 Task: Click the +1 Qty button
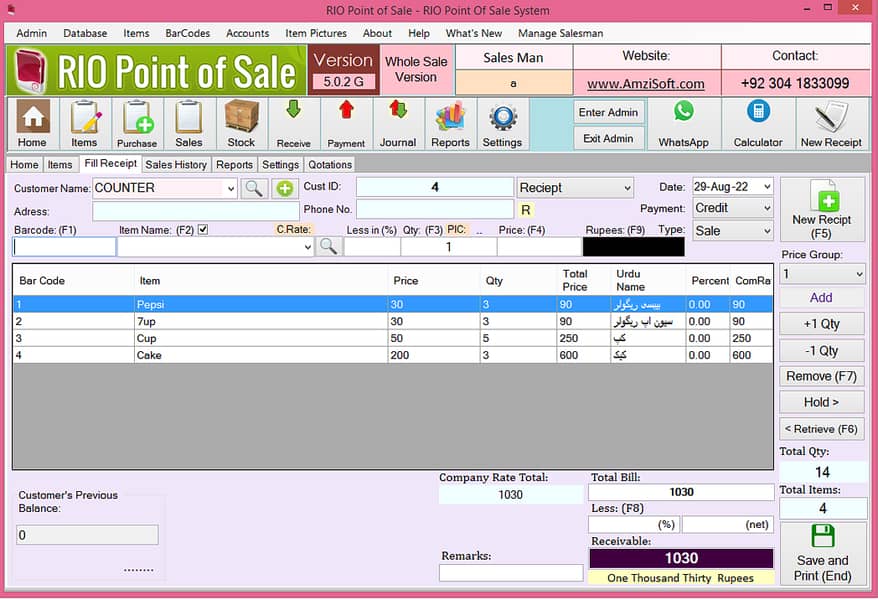click(x=821, y=324)
